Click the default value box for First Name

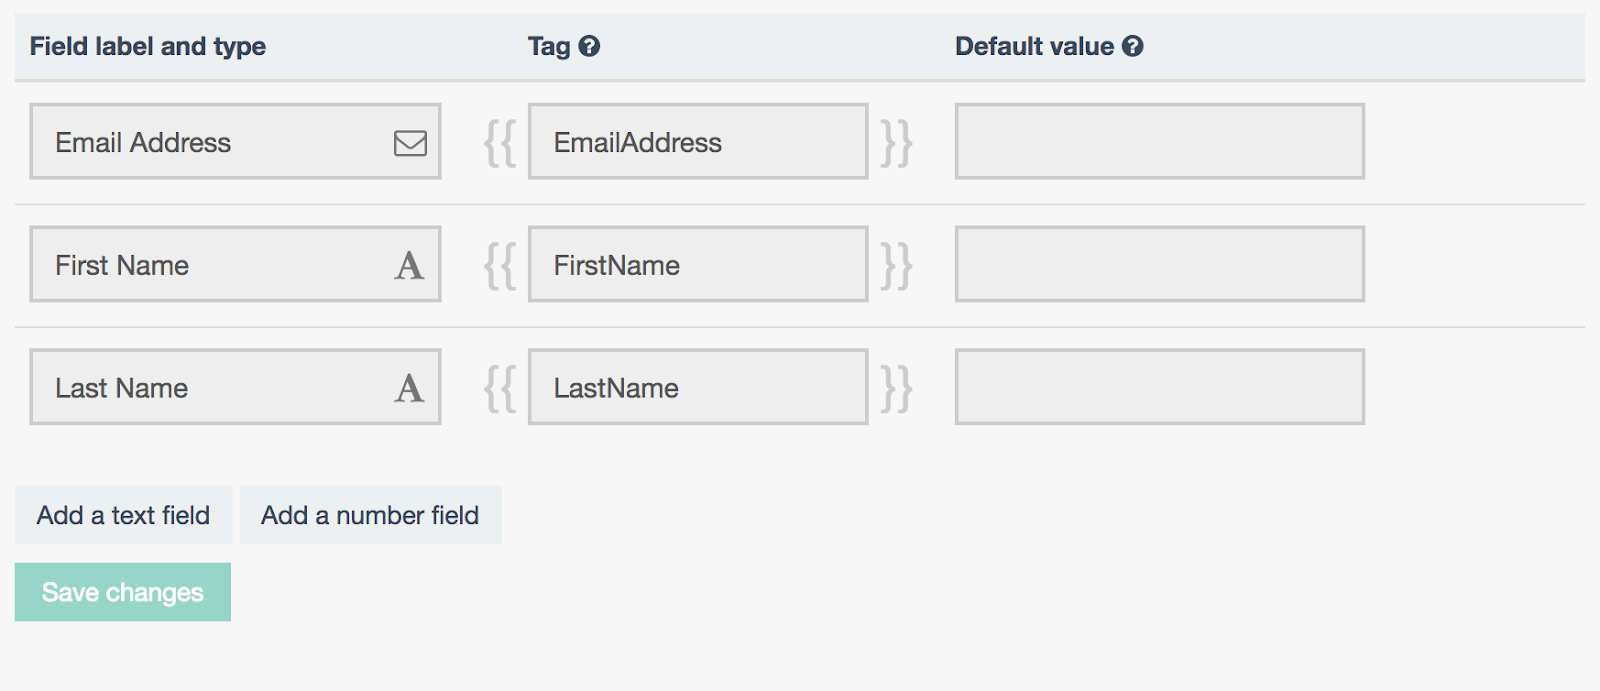click(x=1159, y=265)
